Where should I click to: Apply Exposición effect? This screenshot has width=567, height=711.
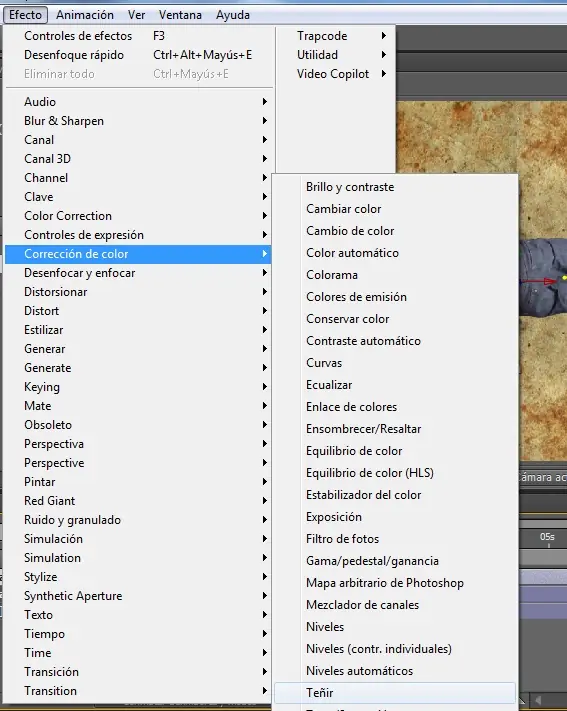(x=395, y=517)
